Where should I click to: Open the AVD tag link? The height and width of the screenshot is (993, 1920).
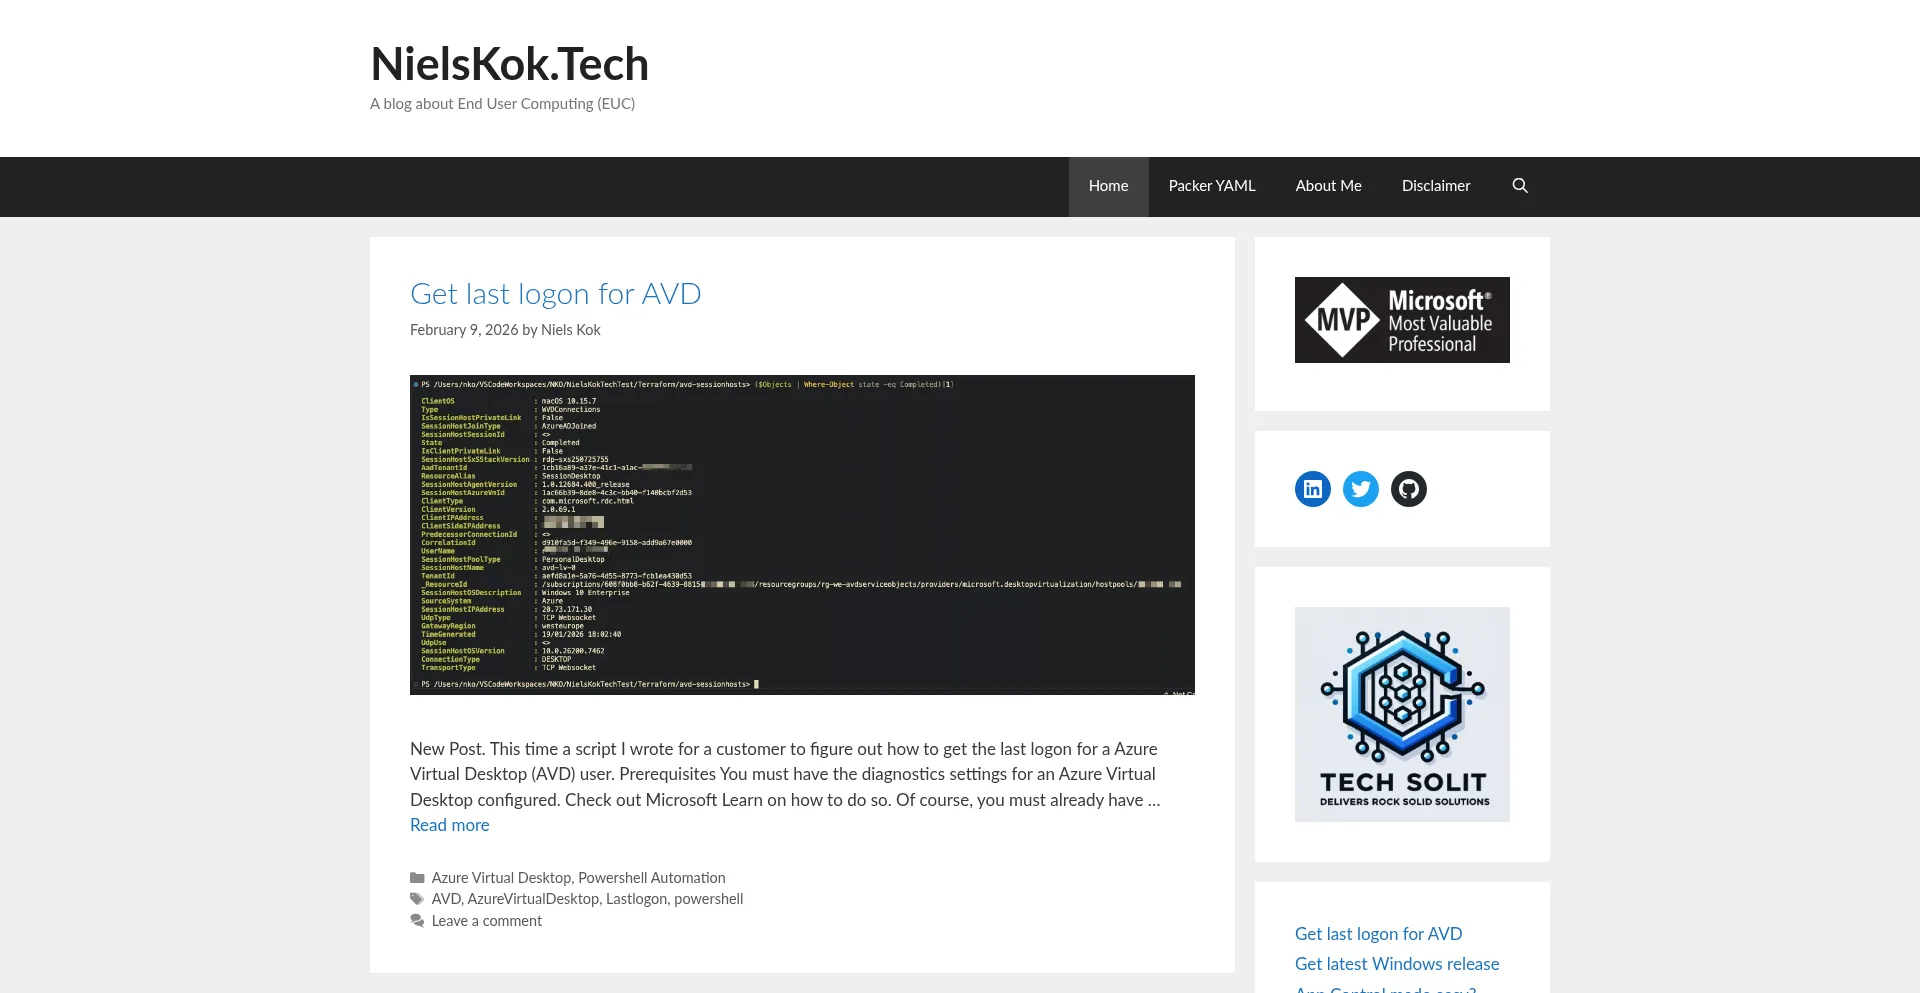(x=446, y=899)
